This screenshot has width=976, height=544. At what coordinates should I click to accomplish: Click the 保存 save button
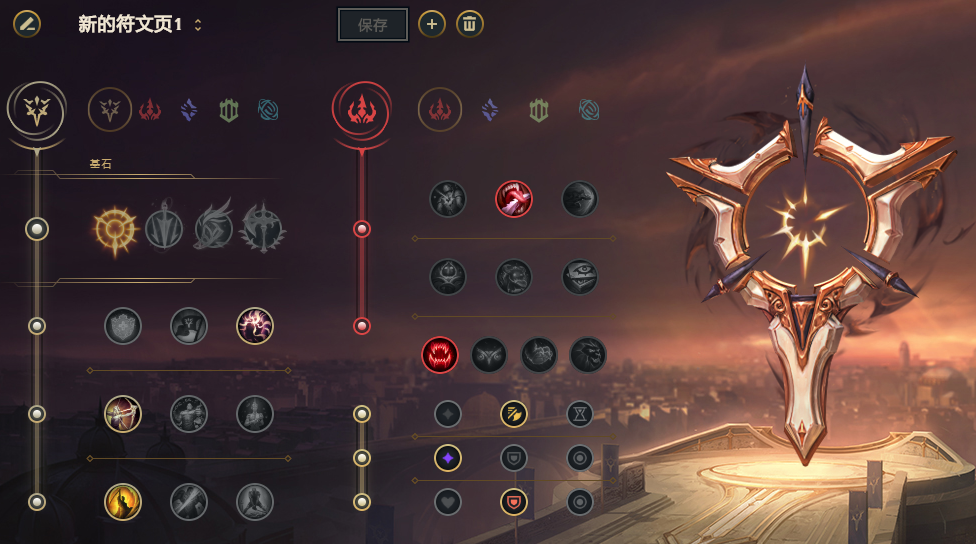click(x=373, y=25)
